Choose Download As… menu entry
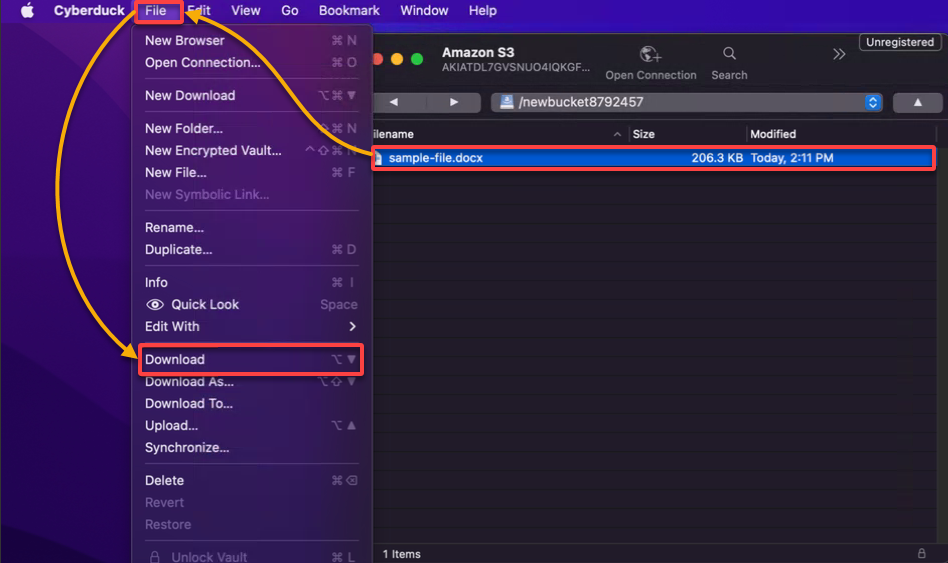The width and height of the screenshot is (948, 563). [251, 382]
